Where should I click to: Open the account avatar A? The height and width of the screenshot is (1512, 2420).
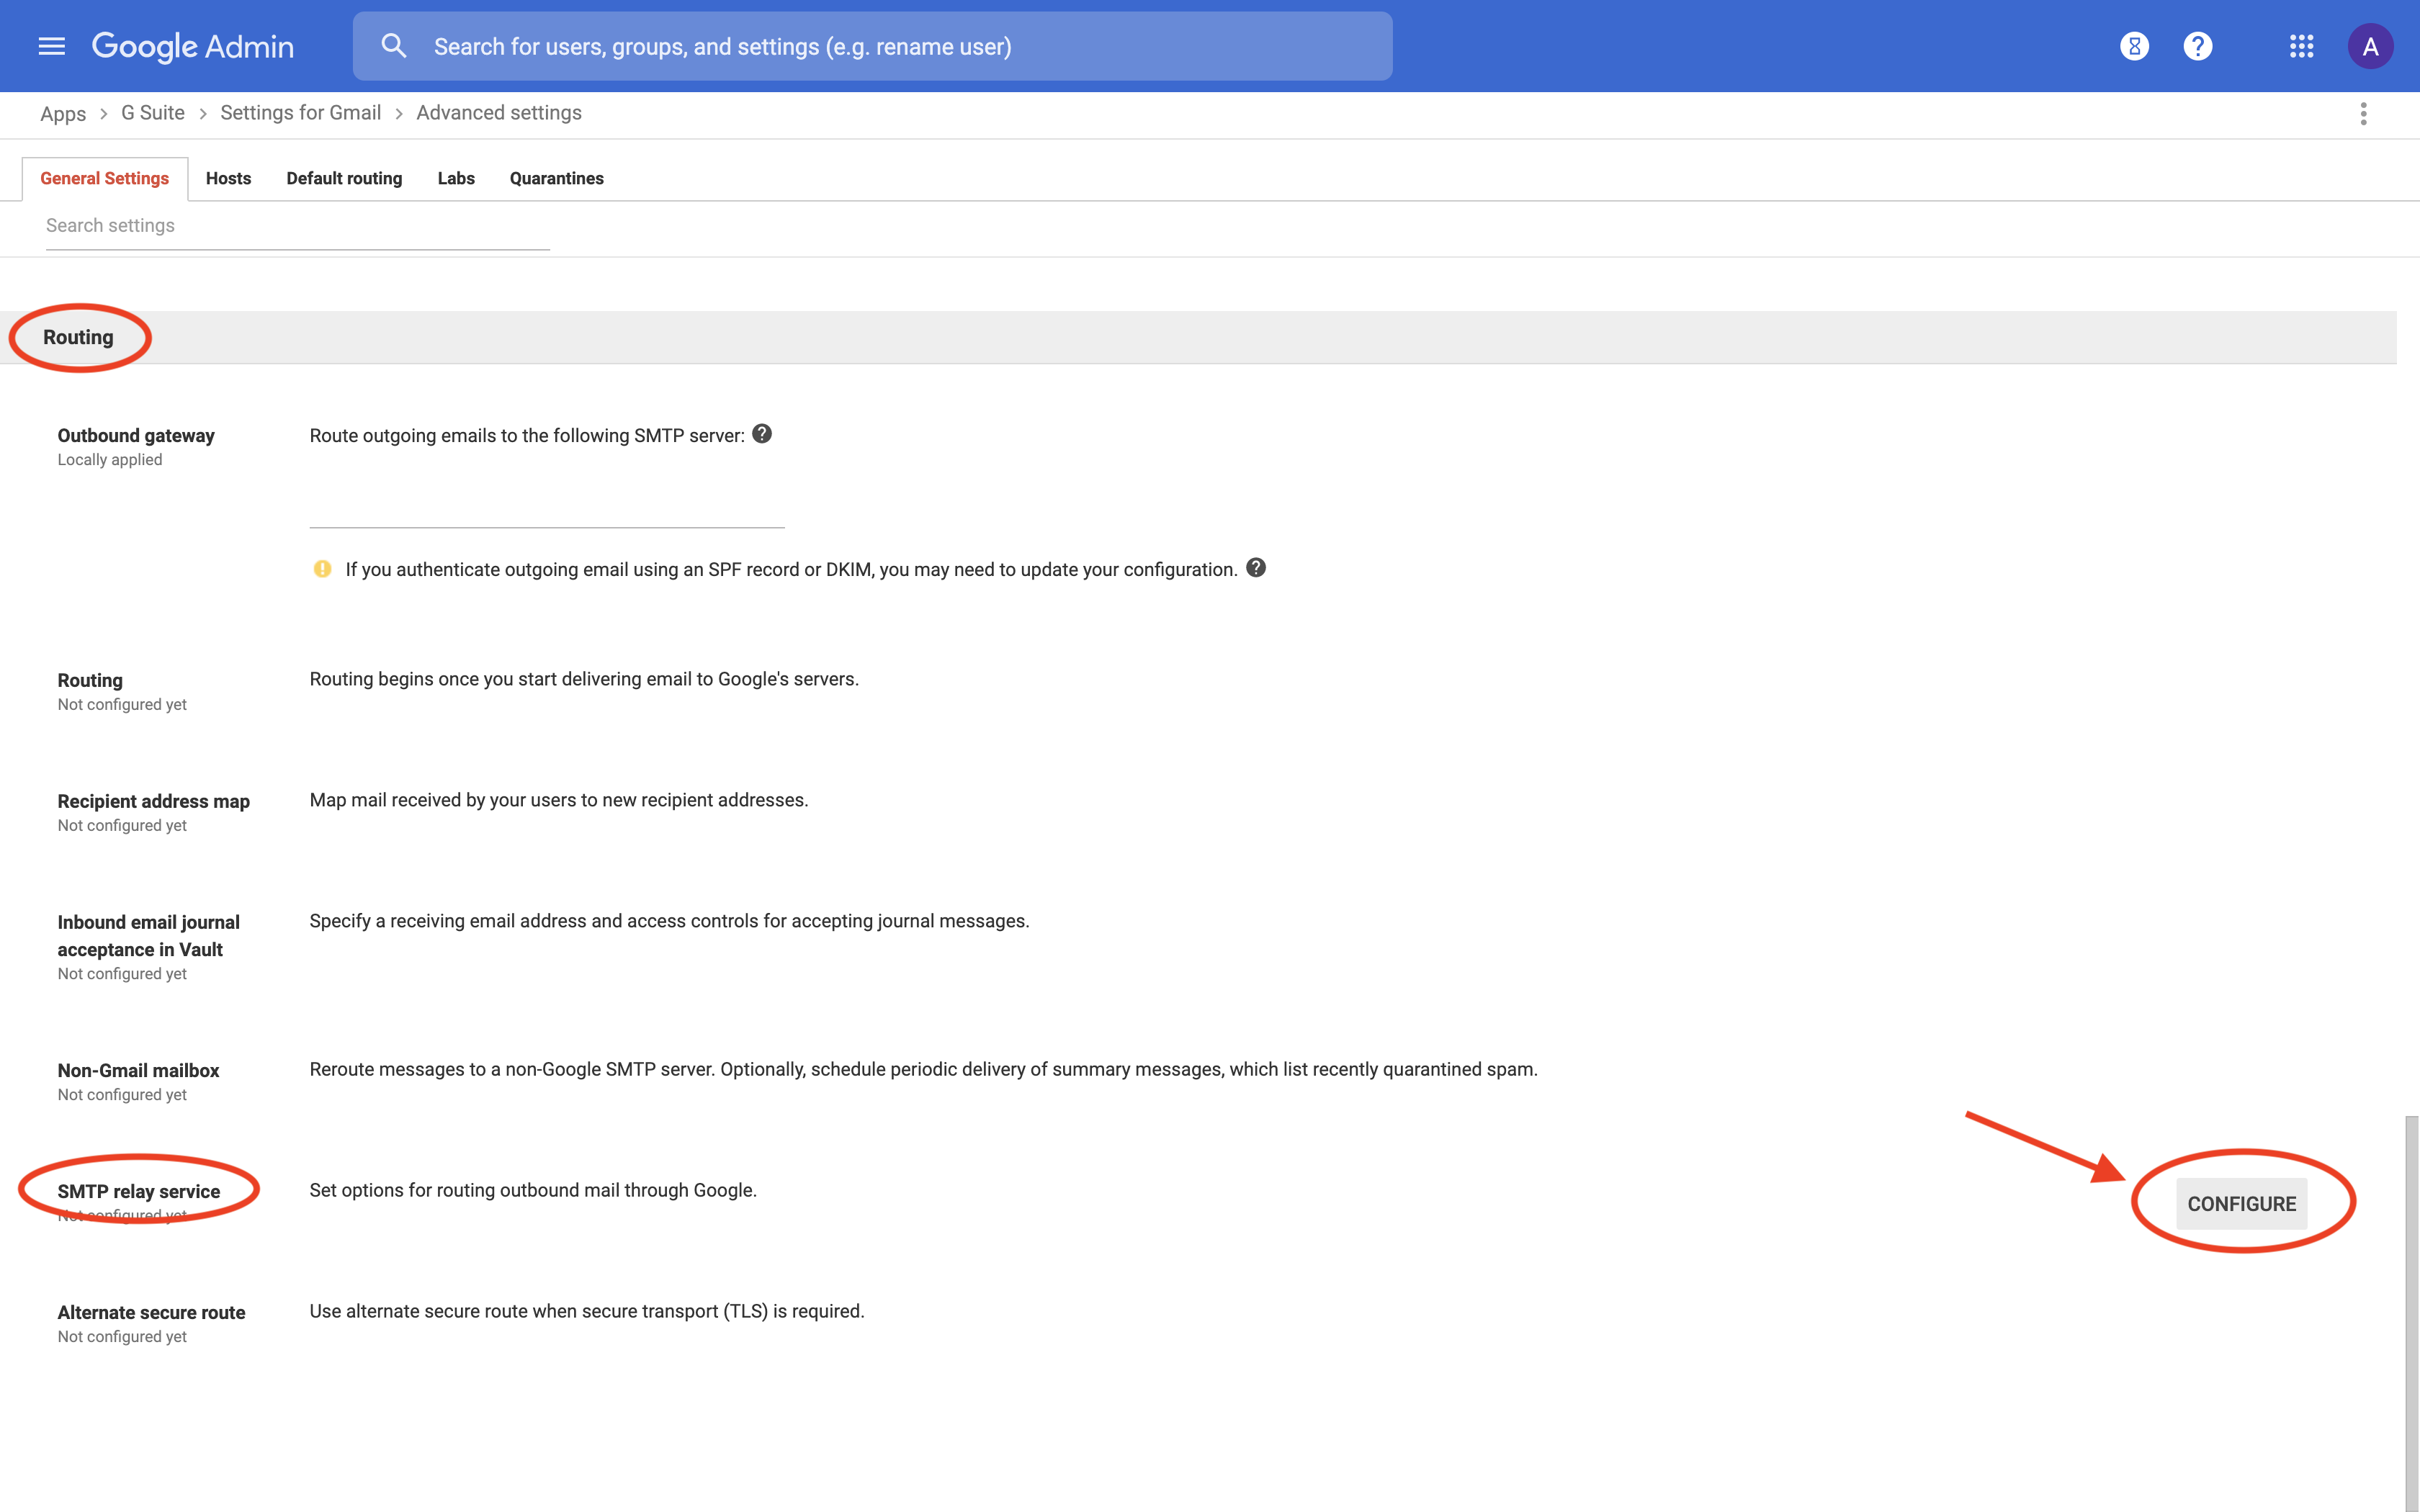[2369, 46]
